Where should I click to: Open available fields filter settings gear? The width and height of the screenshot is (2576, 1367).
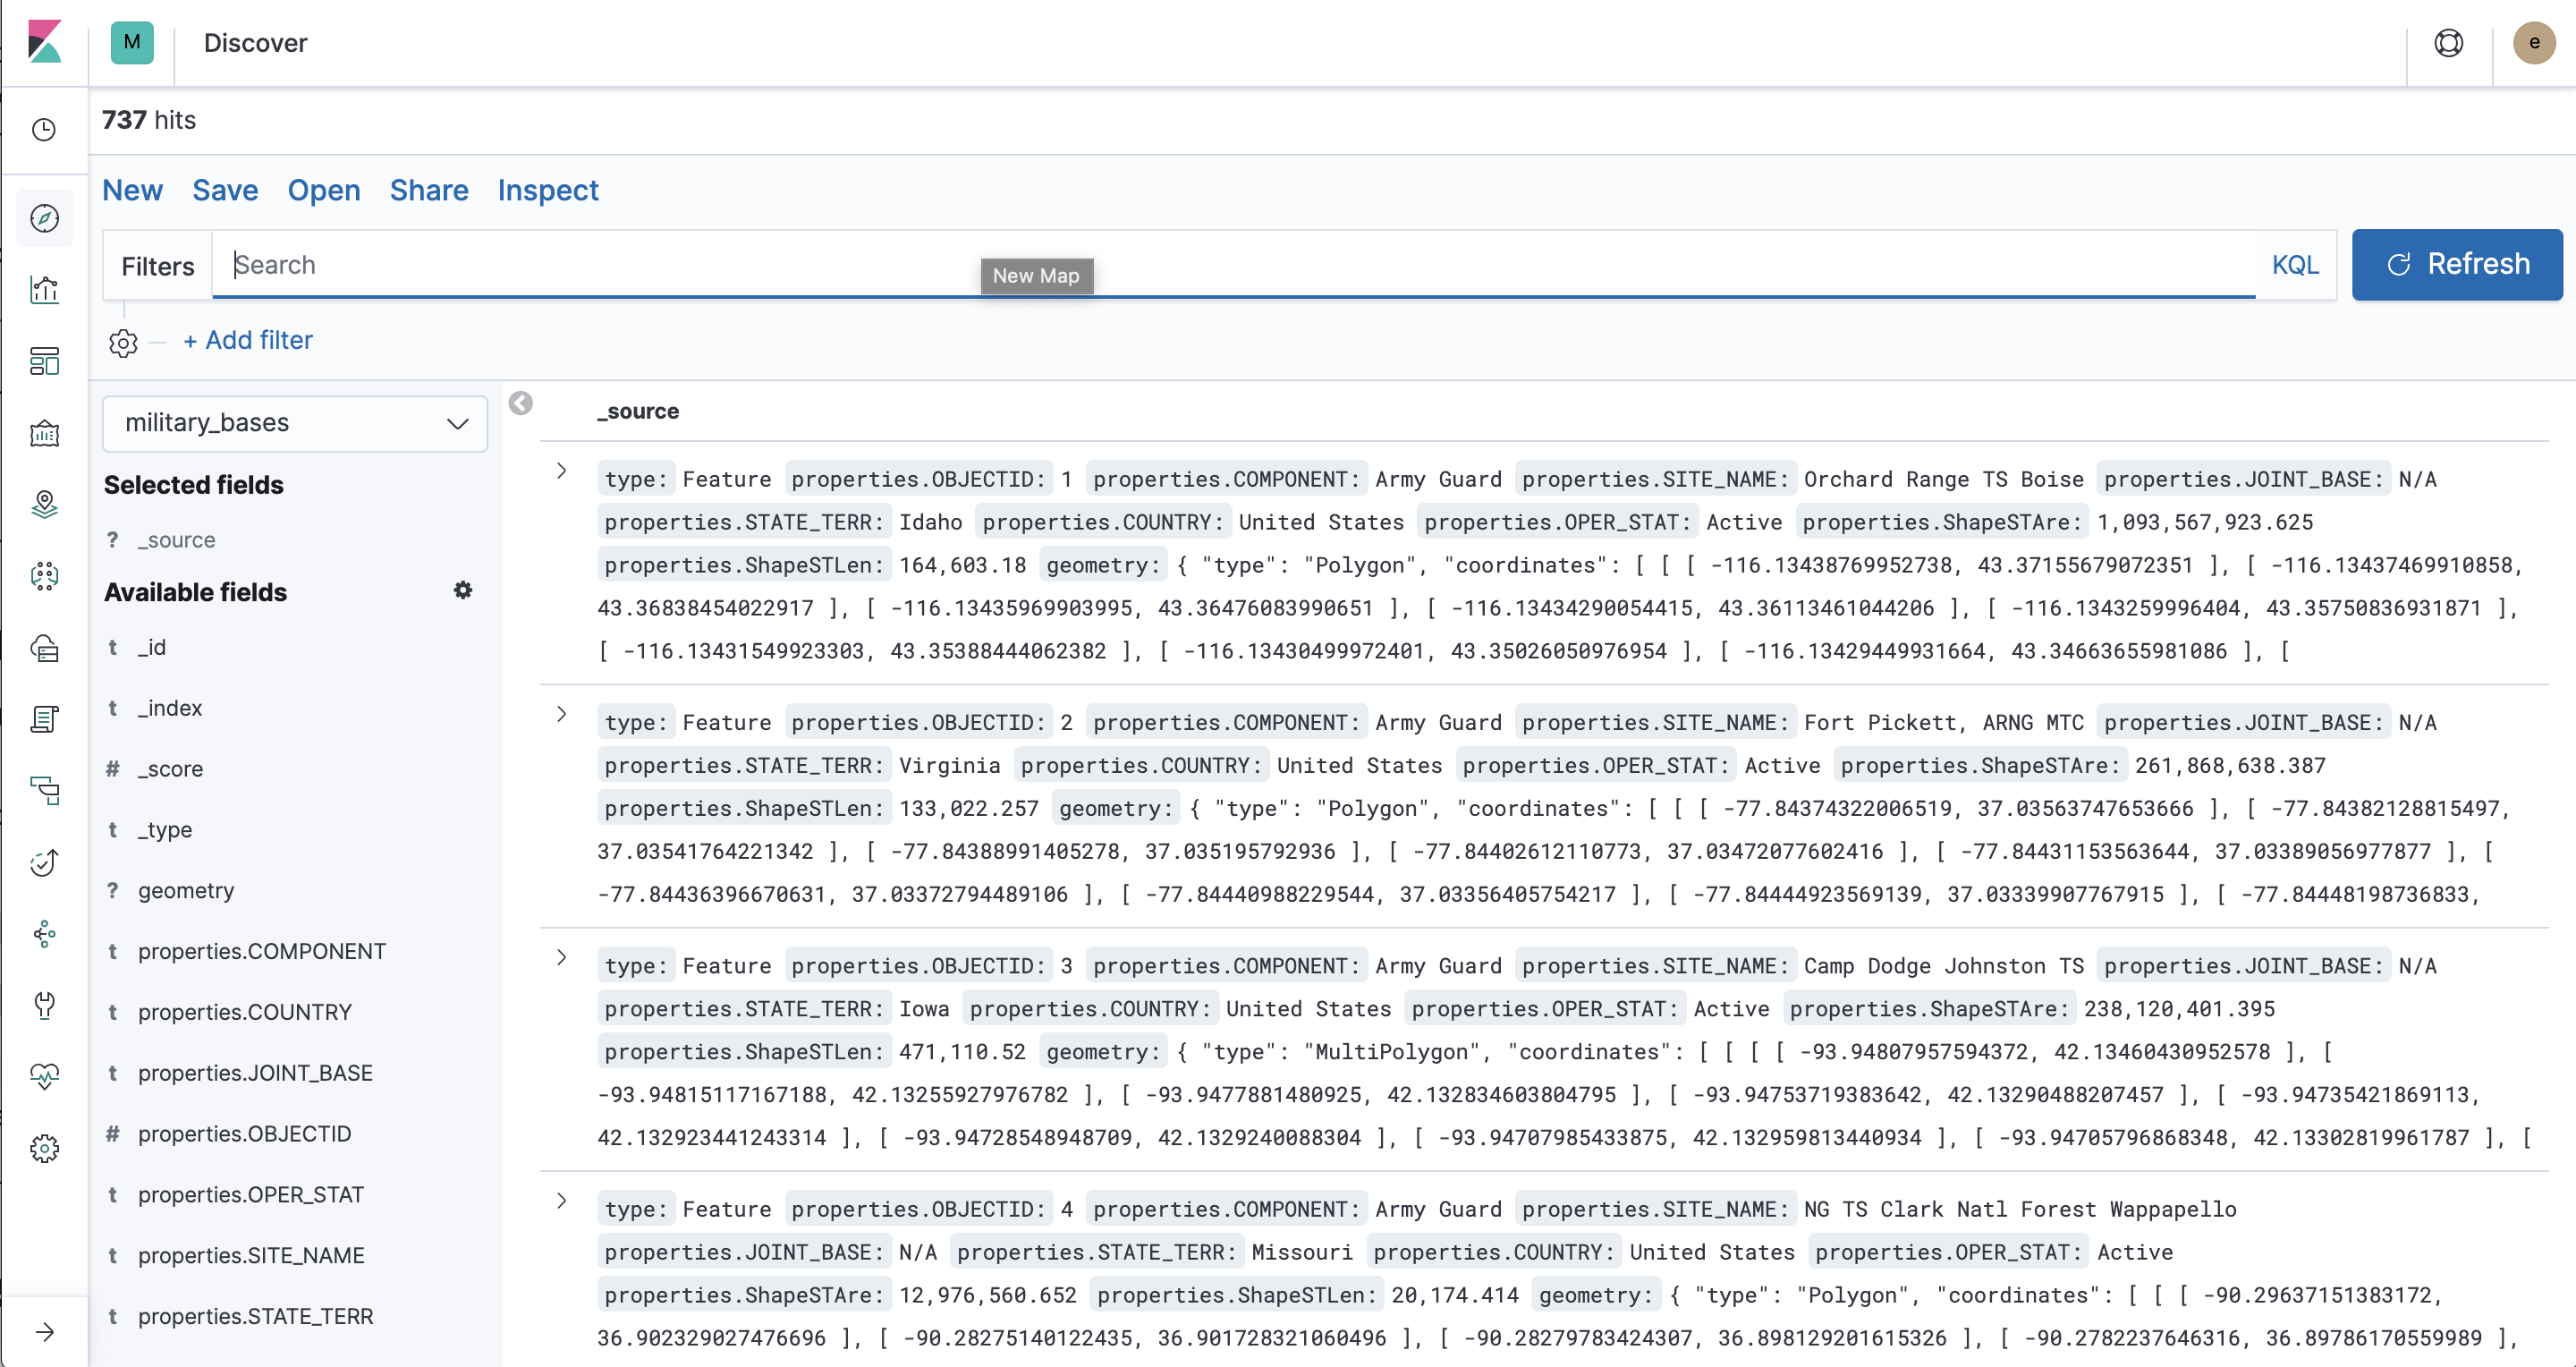tap(462, 590)
